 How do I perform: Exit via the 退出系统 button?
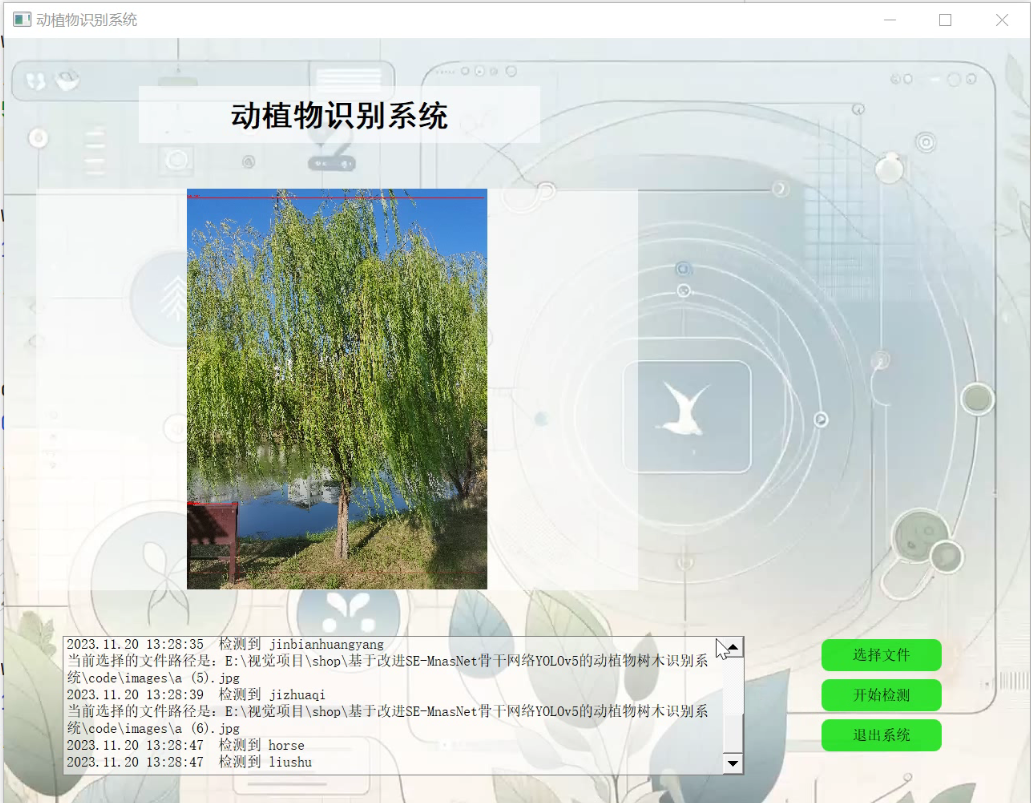[881, 735]
